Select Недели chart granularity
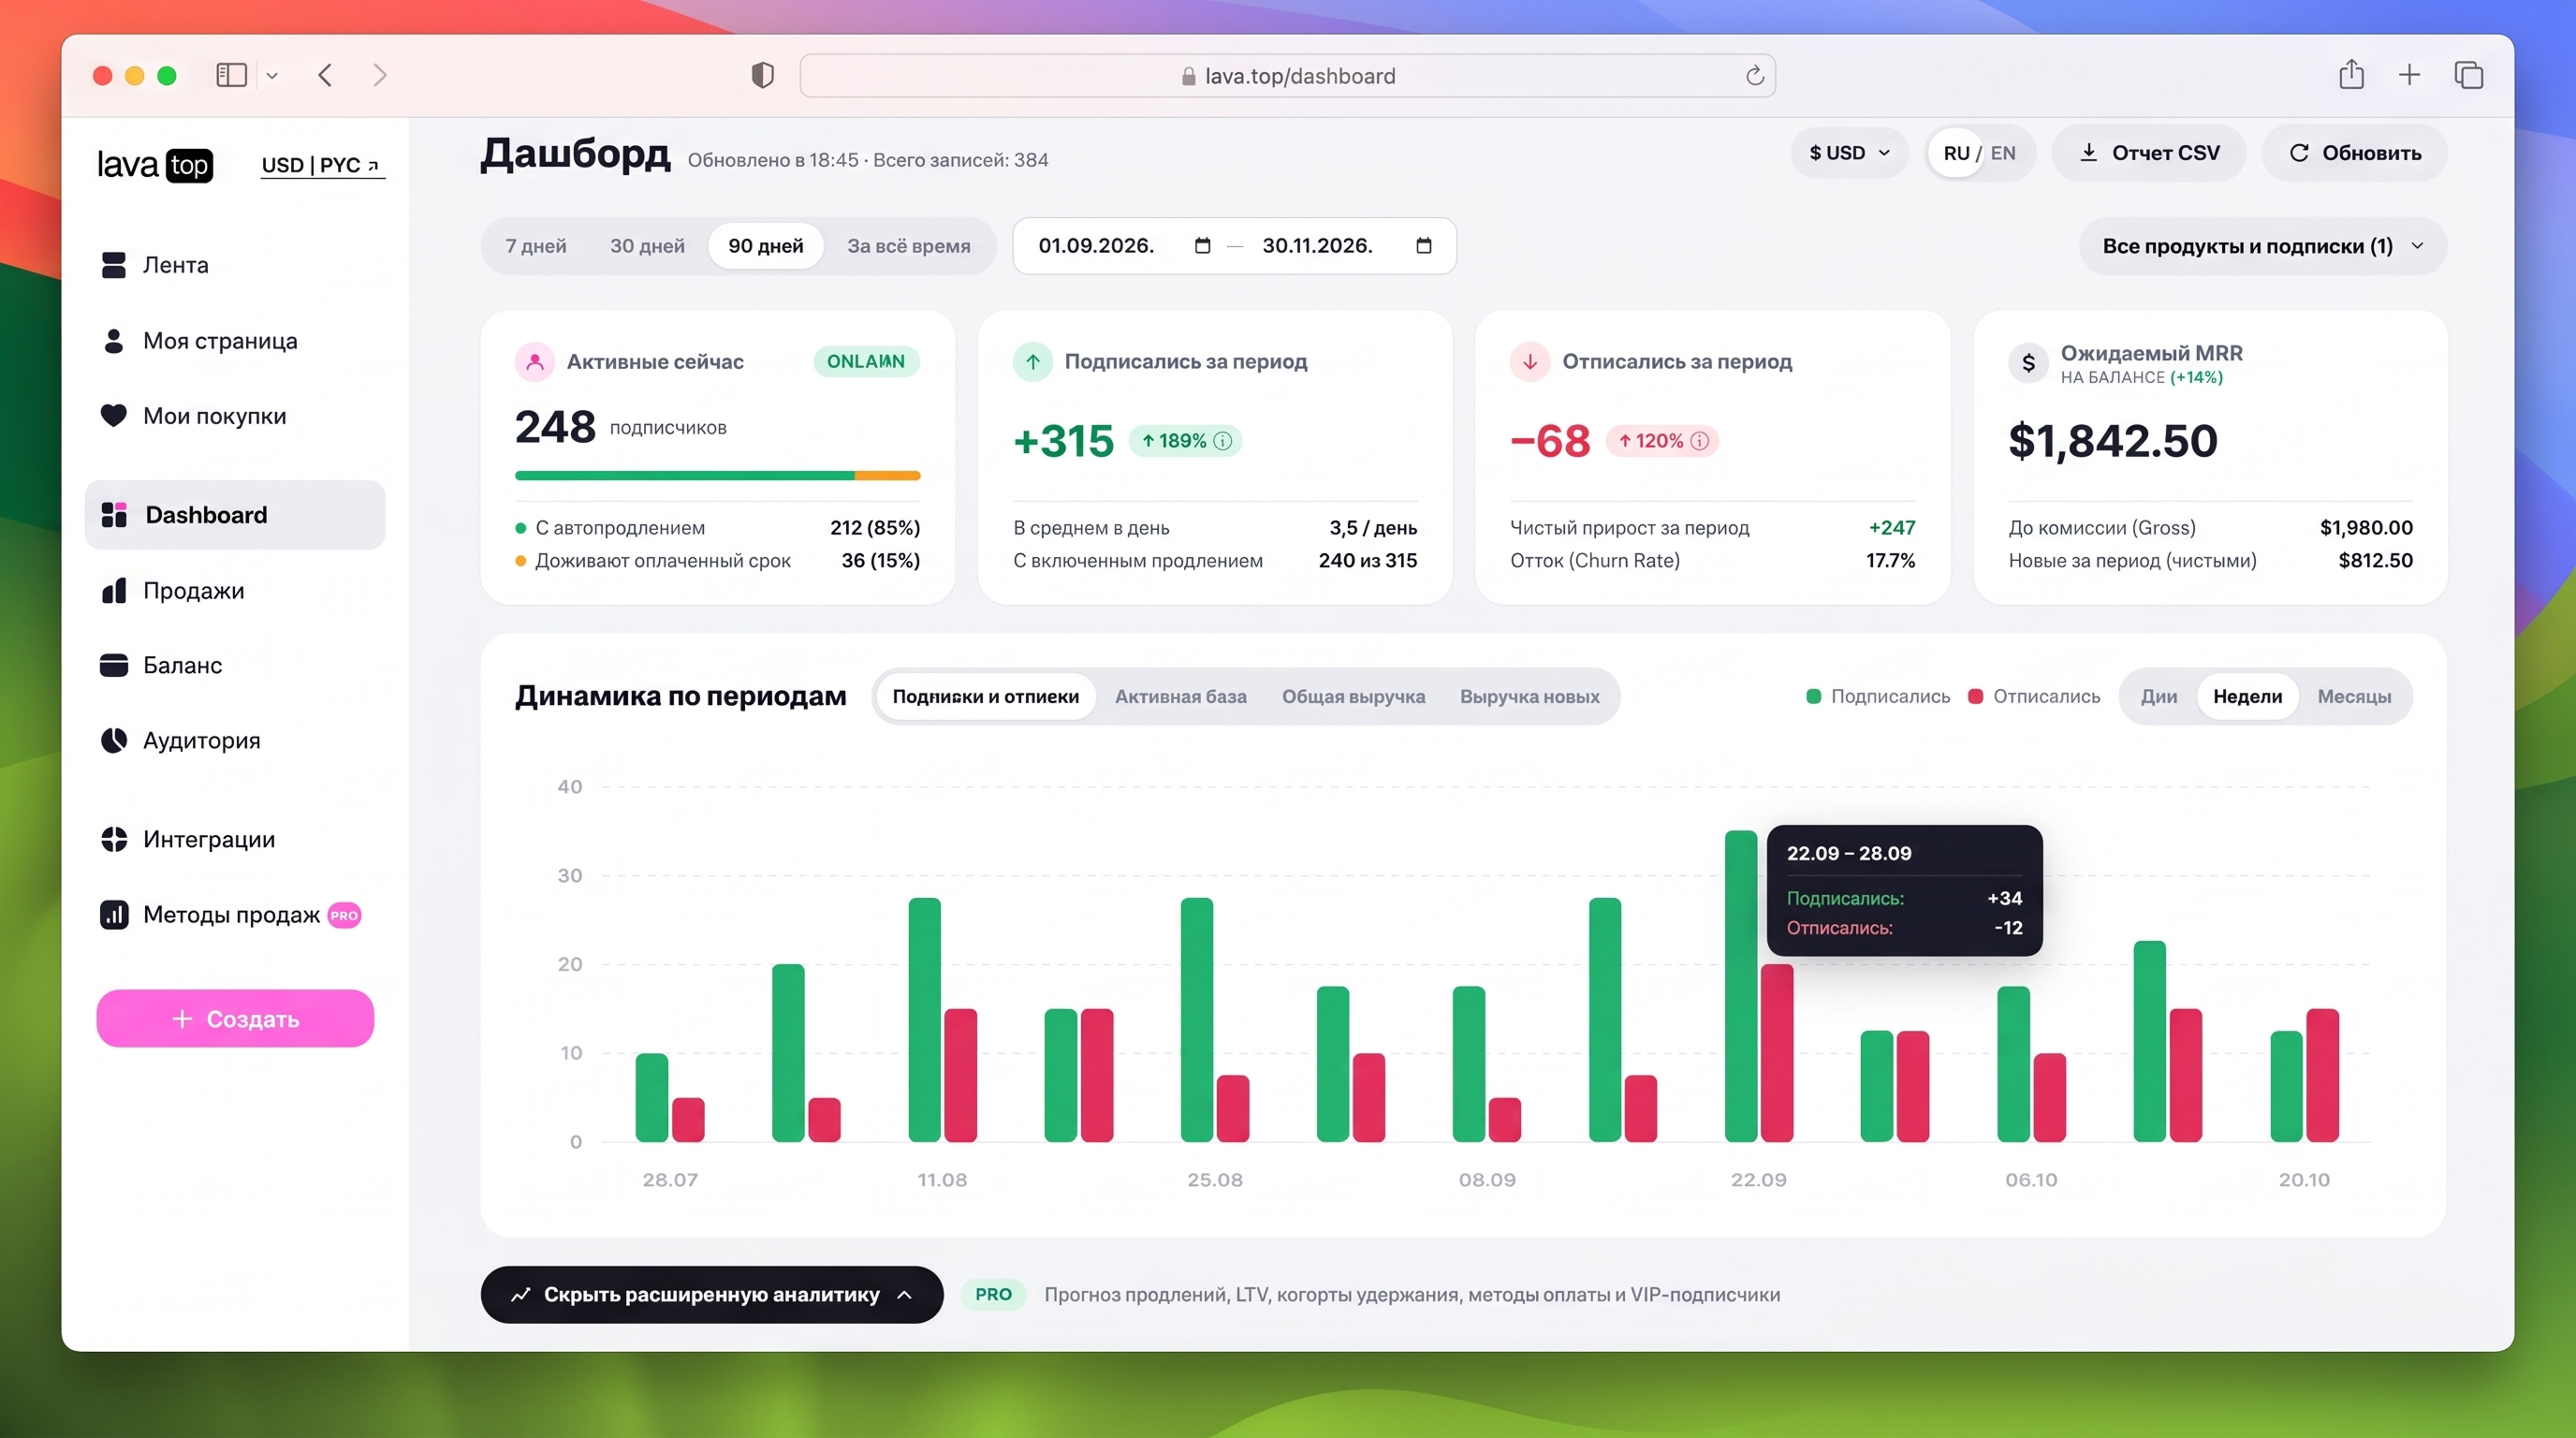The height and width of the screenshot is (1438, 2576). point(2247,697)
